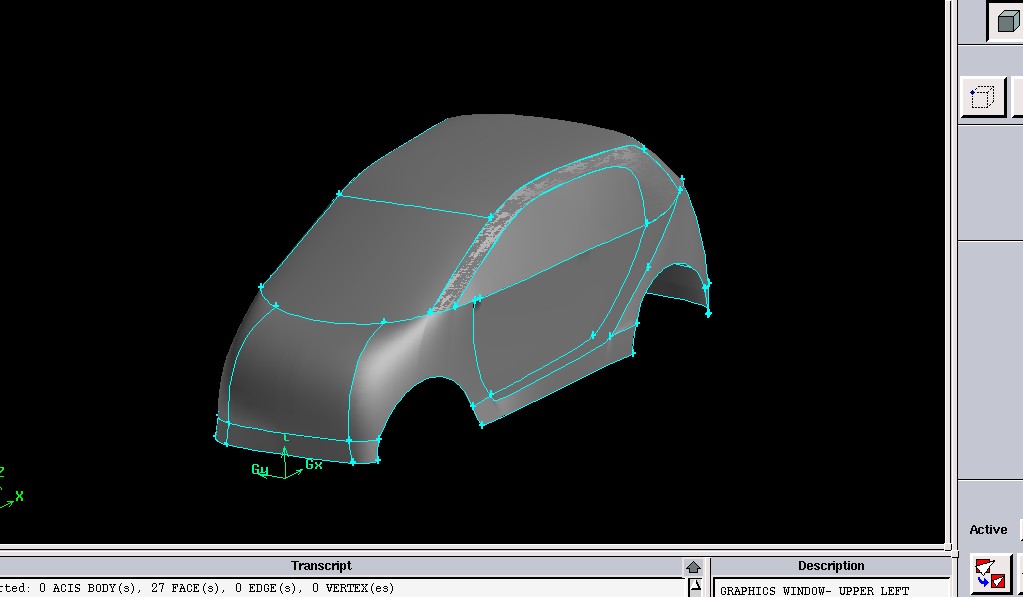This screenshot has width=1023, height=597.
Task: Click the GRAPHICS WINDOW- UPPER LEFT description text
Action: (814, 590)
